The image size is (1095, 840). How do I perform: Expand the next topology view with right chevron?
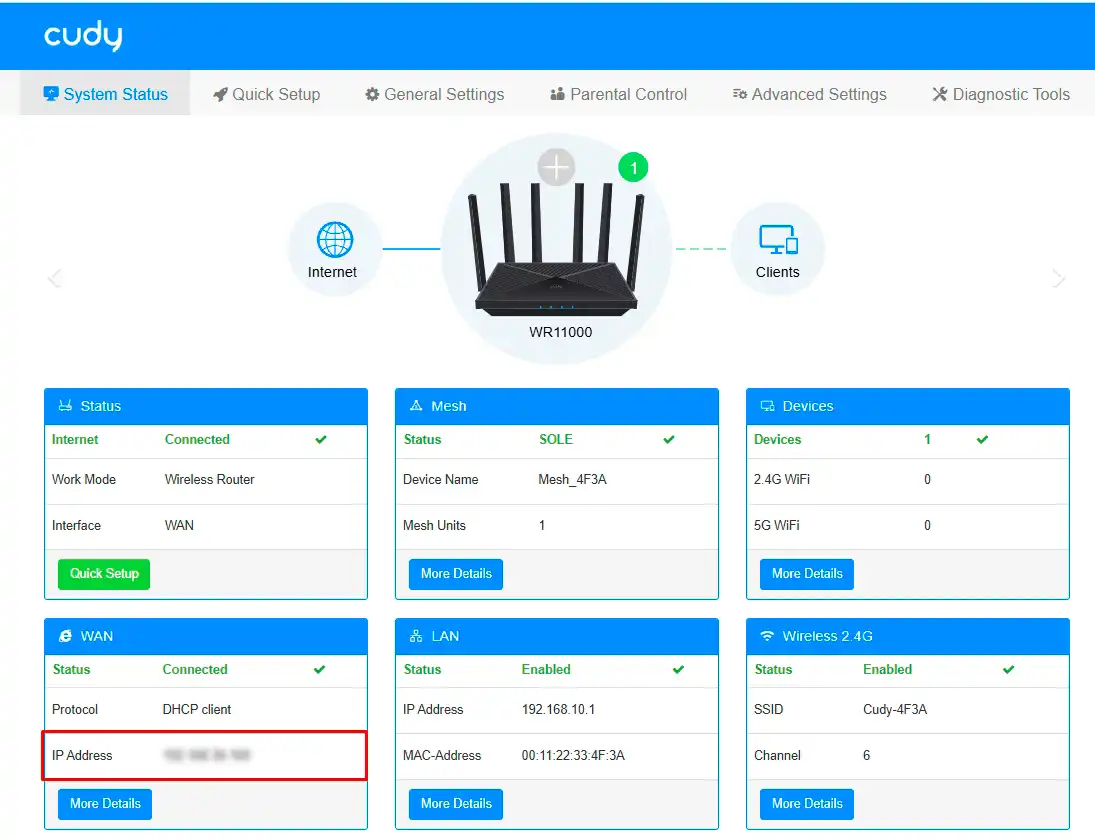tap(1058, 277)
